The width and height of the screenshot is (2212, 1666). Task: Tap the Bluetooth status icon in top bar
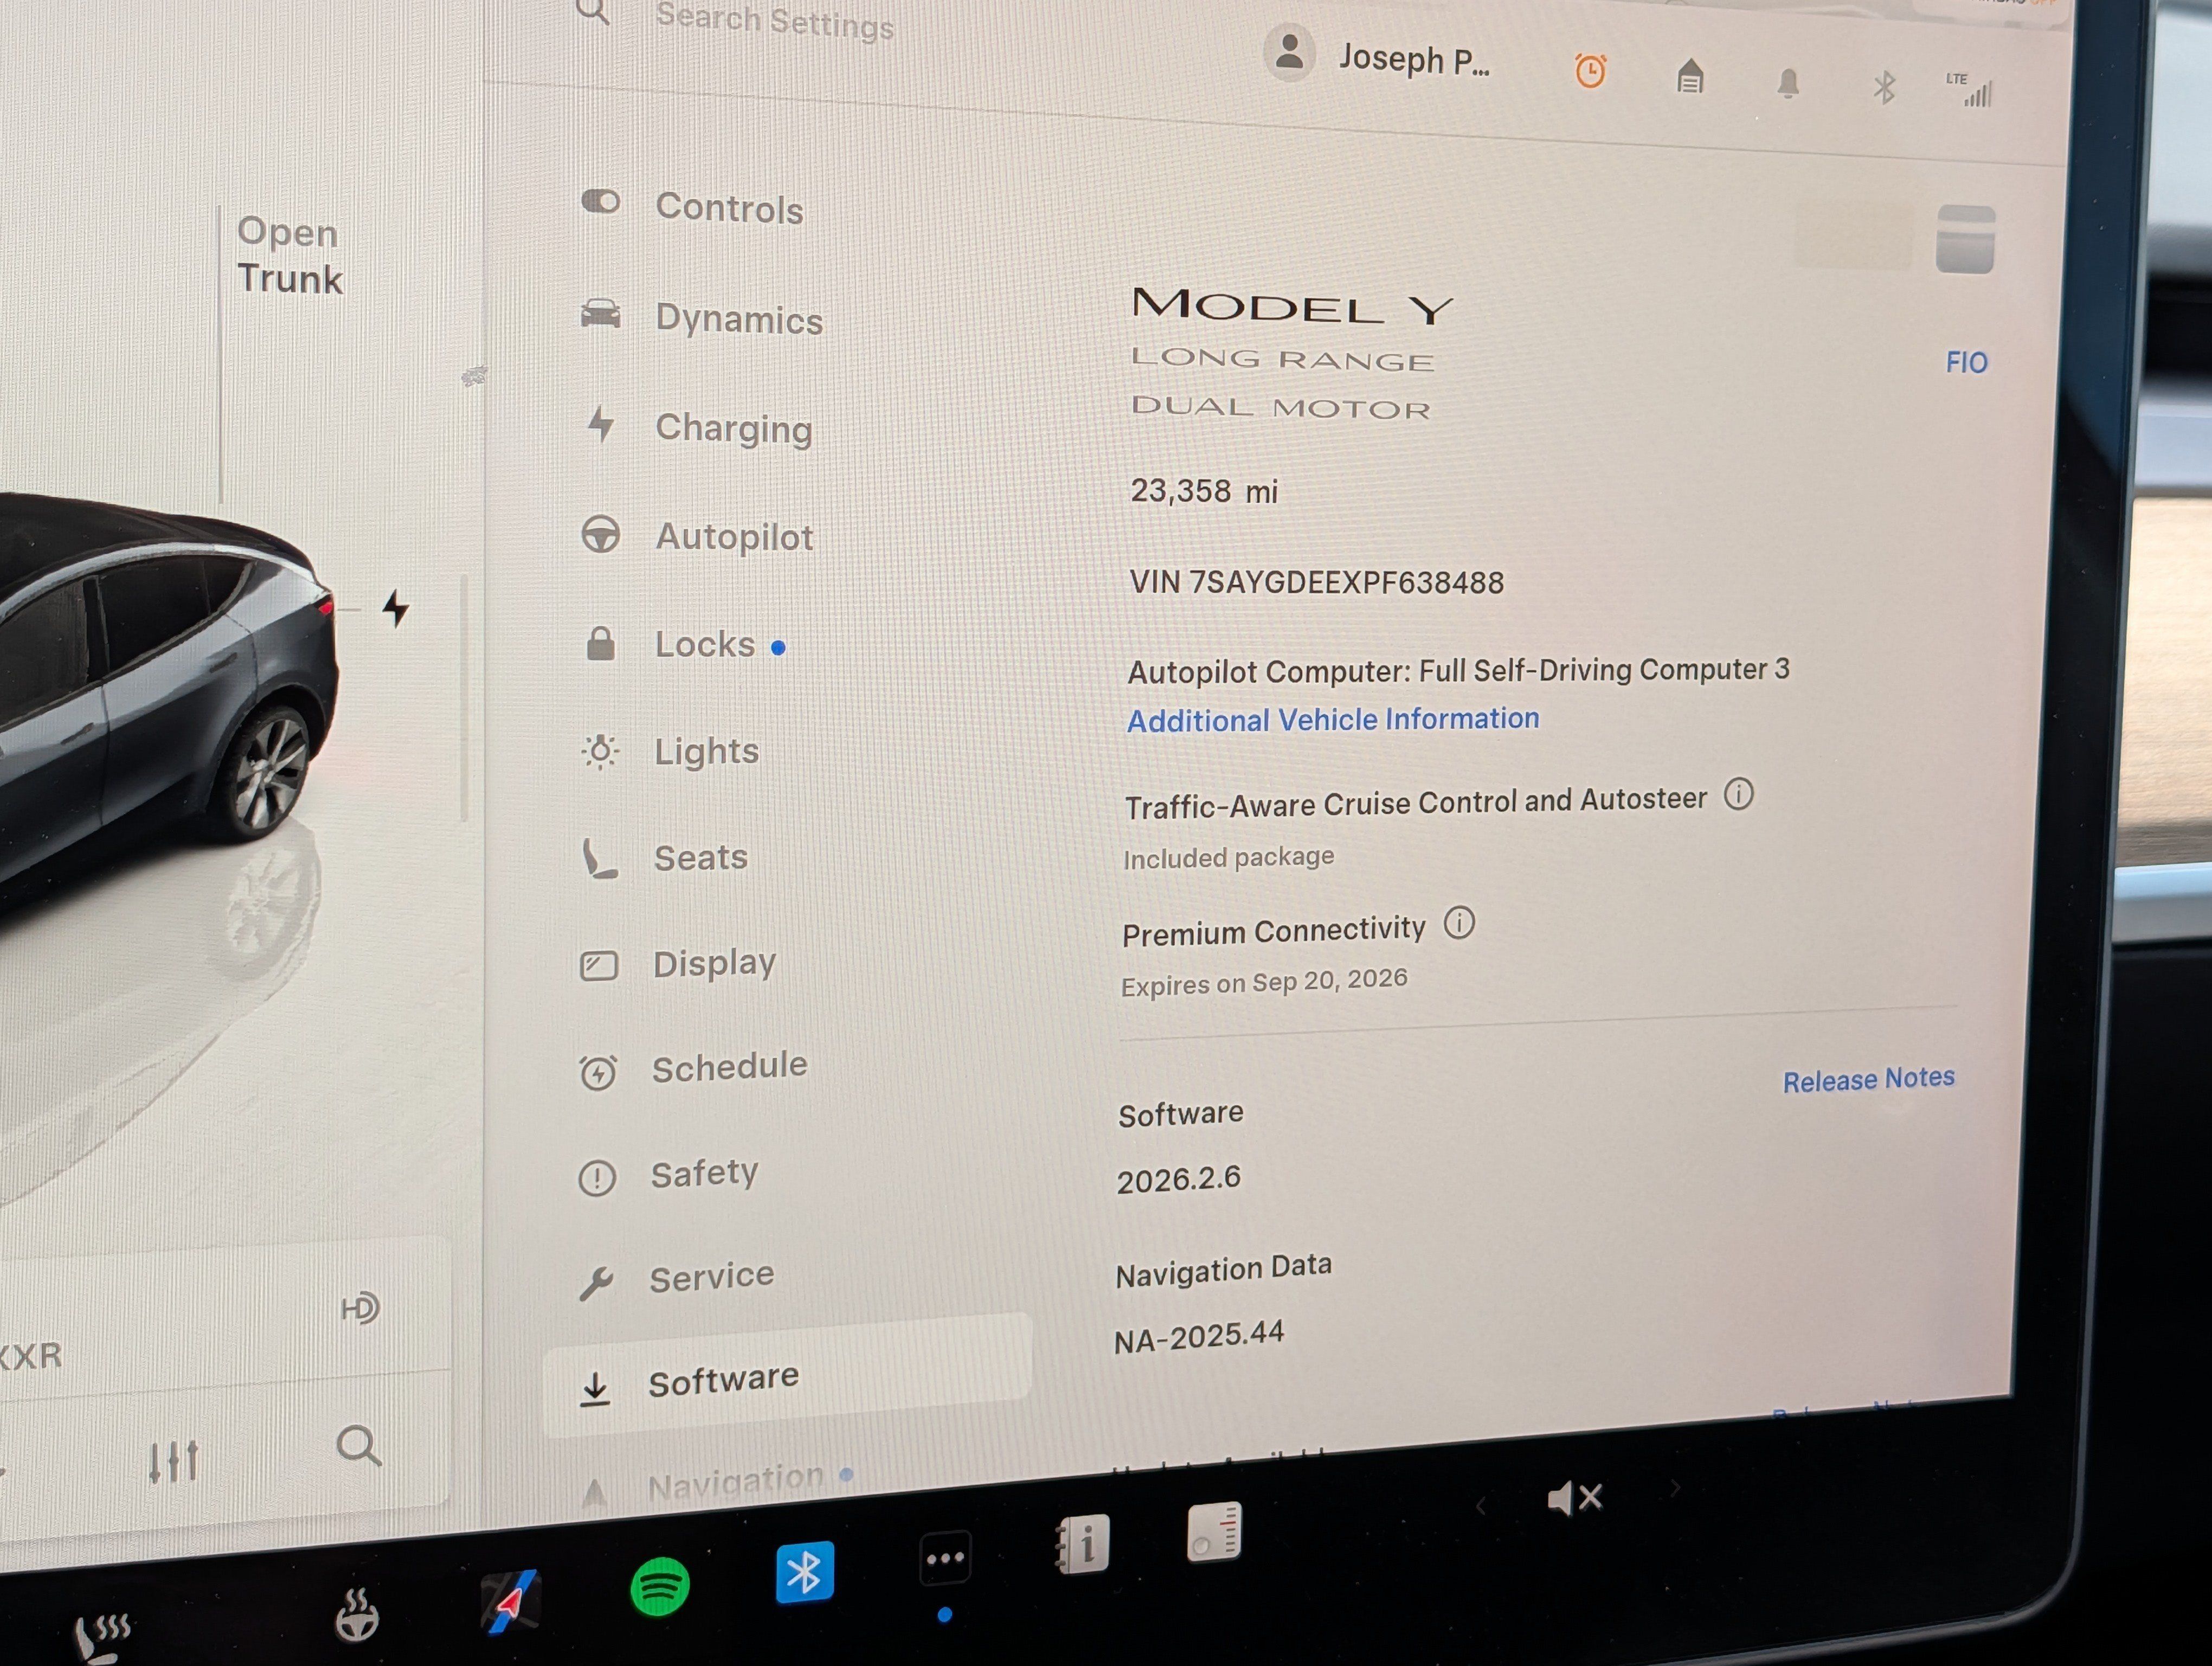(x=1884, y=88)
